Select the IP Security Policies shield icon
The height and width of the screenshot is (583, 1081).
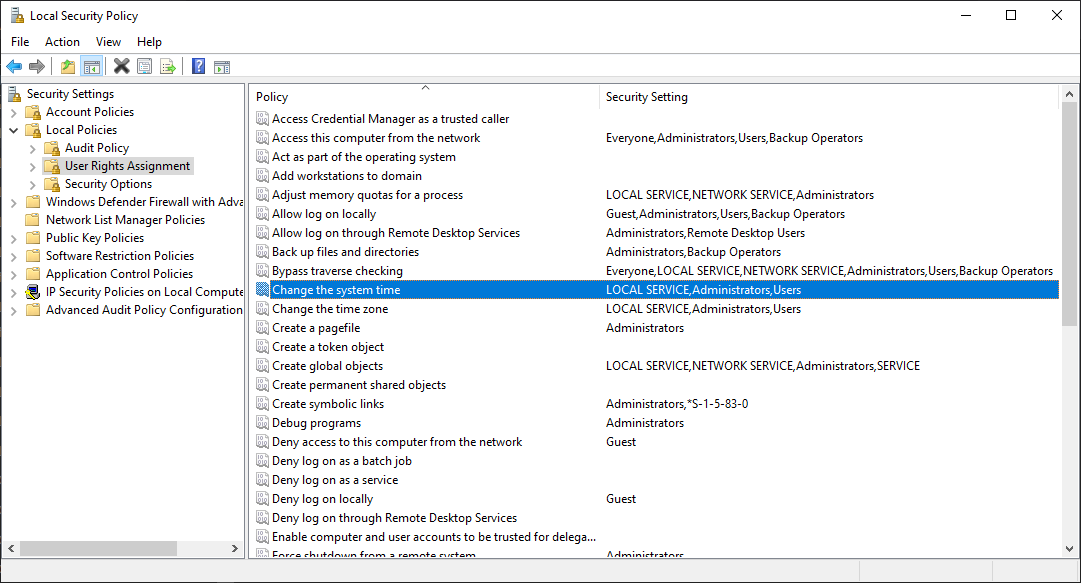point(30,292)
